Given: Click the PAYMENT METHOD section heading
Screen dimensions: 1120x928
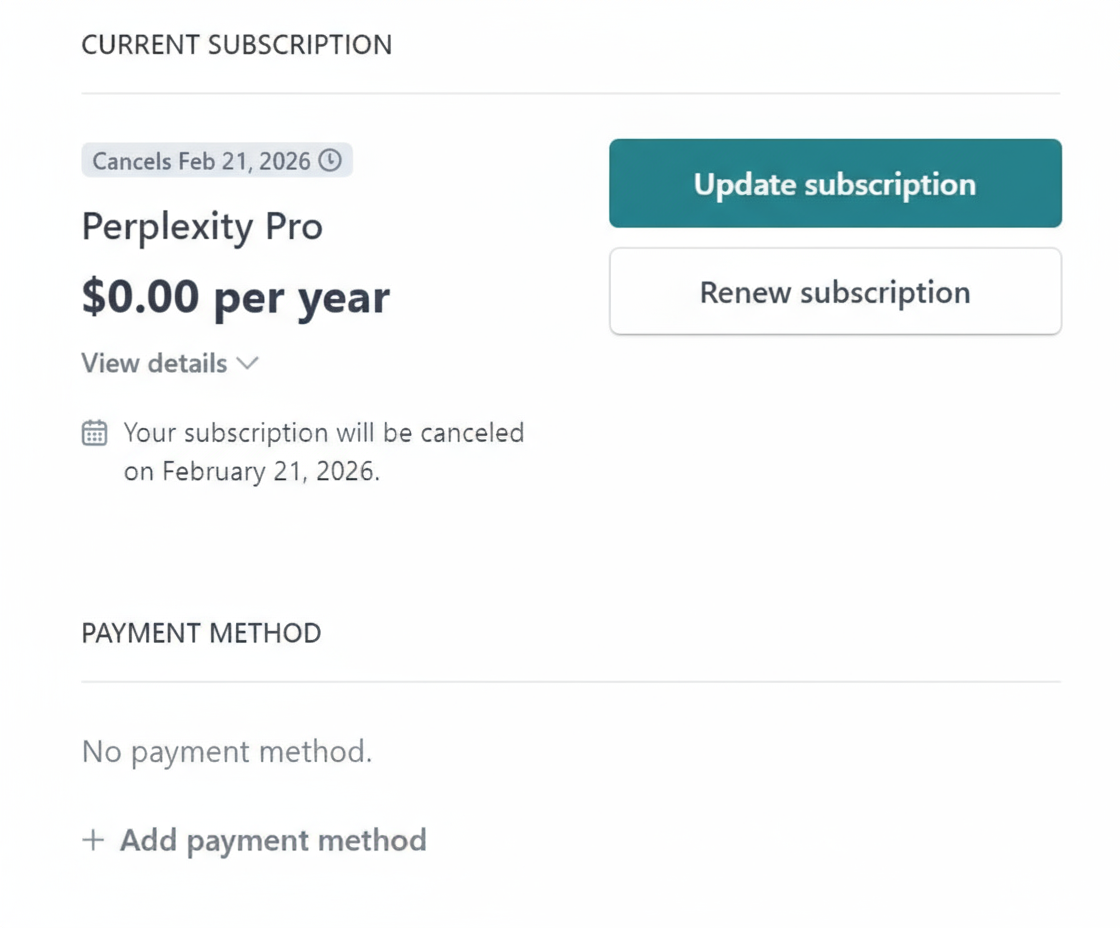Looking at the screenshot, I should click(x=201, y=633).
